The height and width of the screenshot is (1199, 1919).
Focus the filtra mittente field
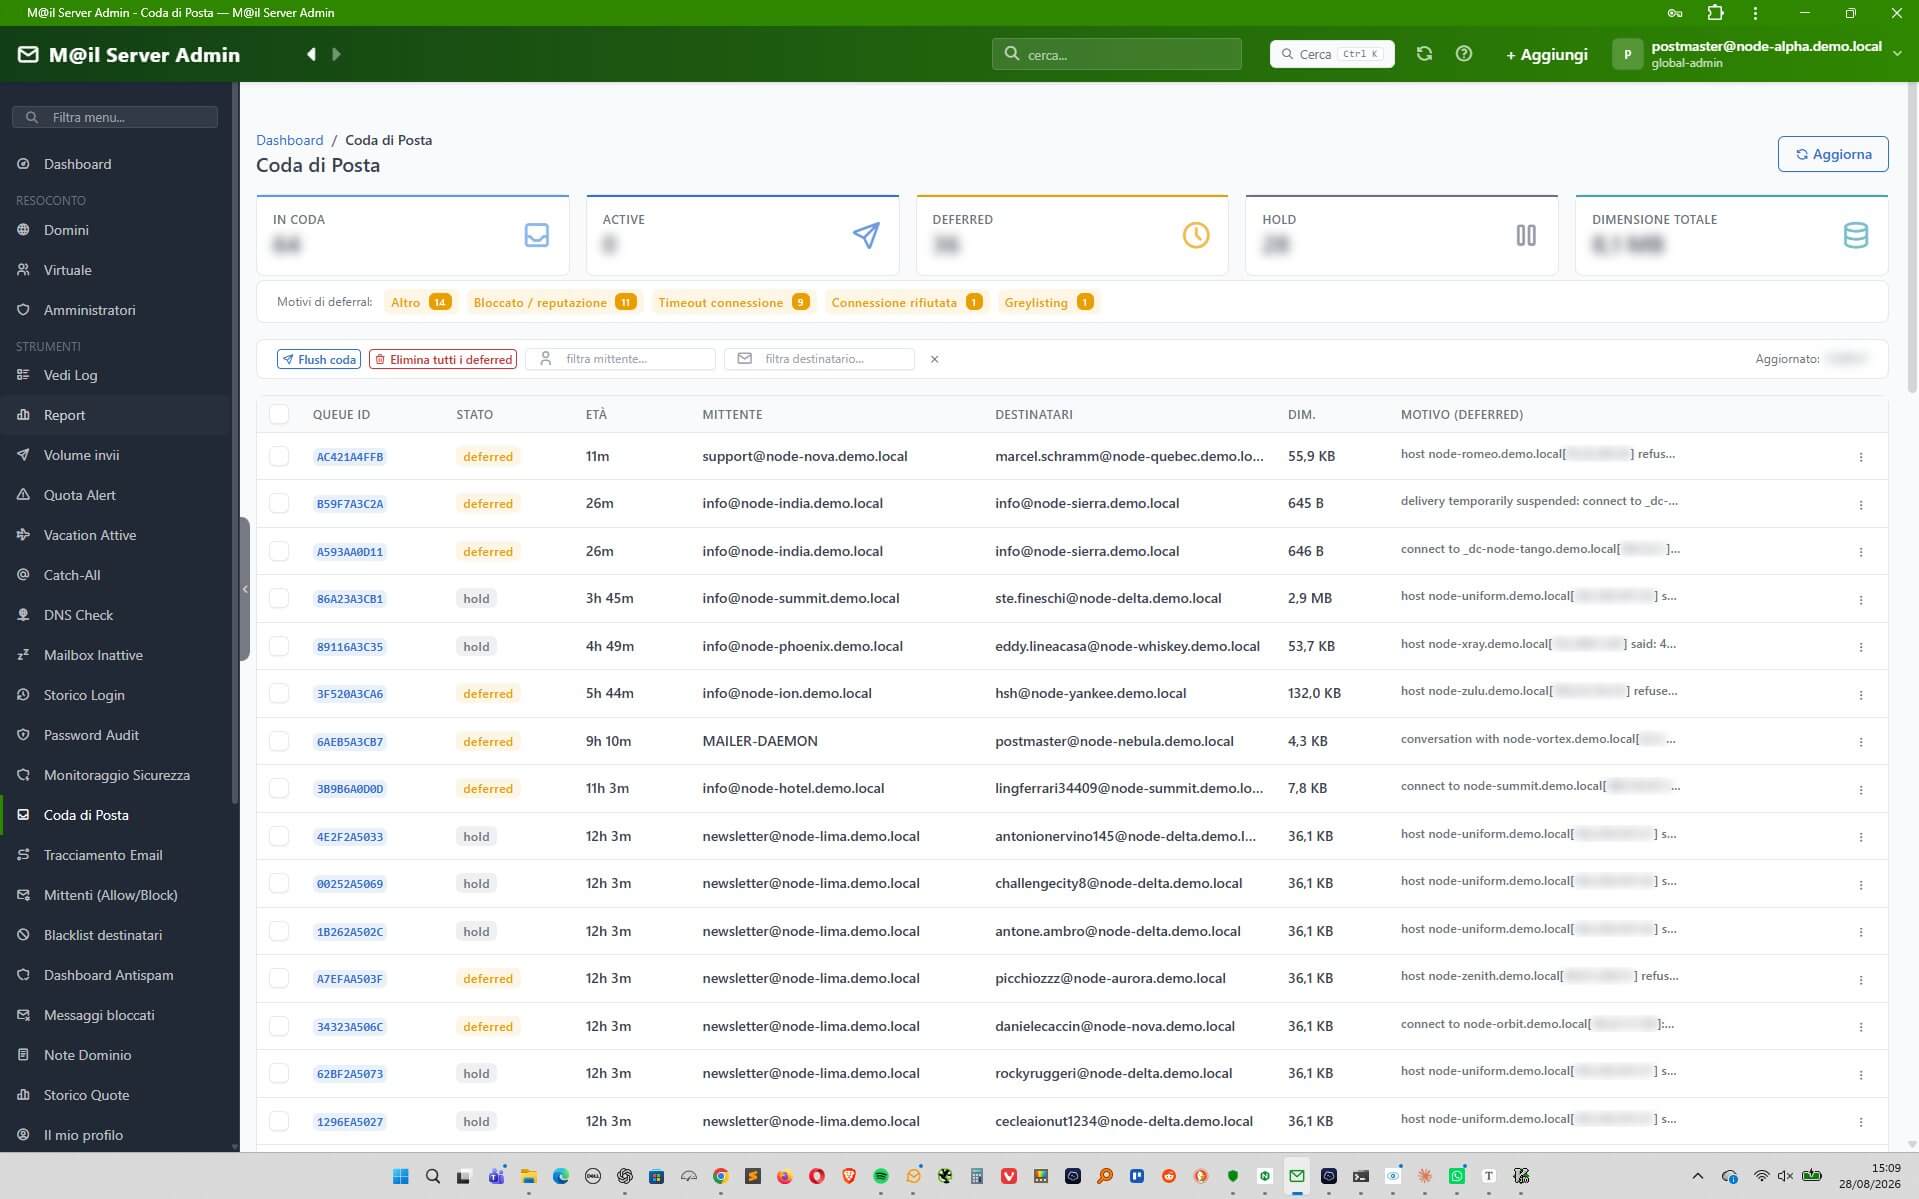click(x=620, y=359)
